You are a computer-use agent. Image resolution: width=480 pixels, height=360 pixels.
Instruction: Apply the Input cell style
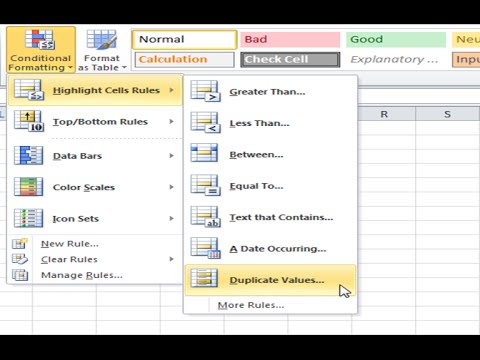point(466,59)
